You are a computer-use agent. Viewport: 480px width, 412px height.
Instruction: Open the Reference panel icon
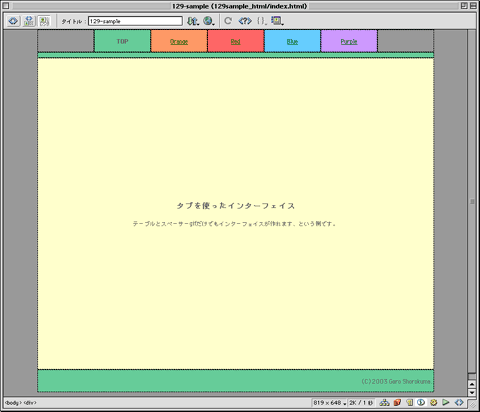(x=245, y=21)
